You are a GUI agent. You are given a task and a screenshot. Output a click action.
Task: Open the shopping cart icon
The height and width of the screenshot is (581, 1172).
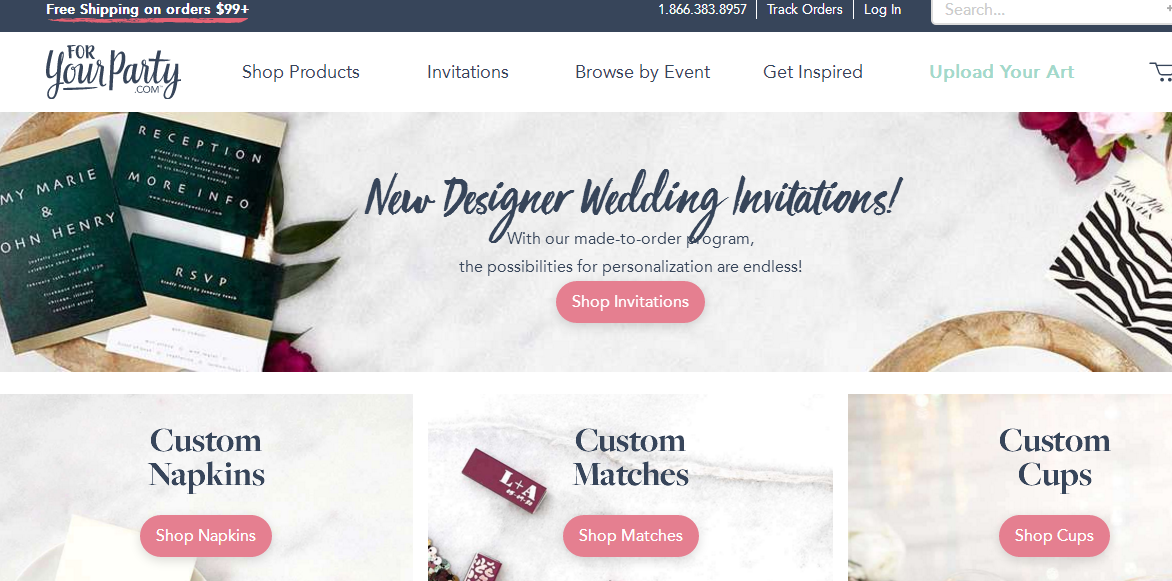pos(1161,71)
